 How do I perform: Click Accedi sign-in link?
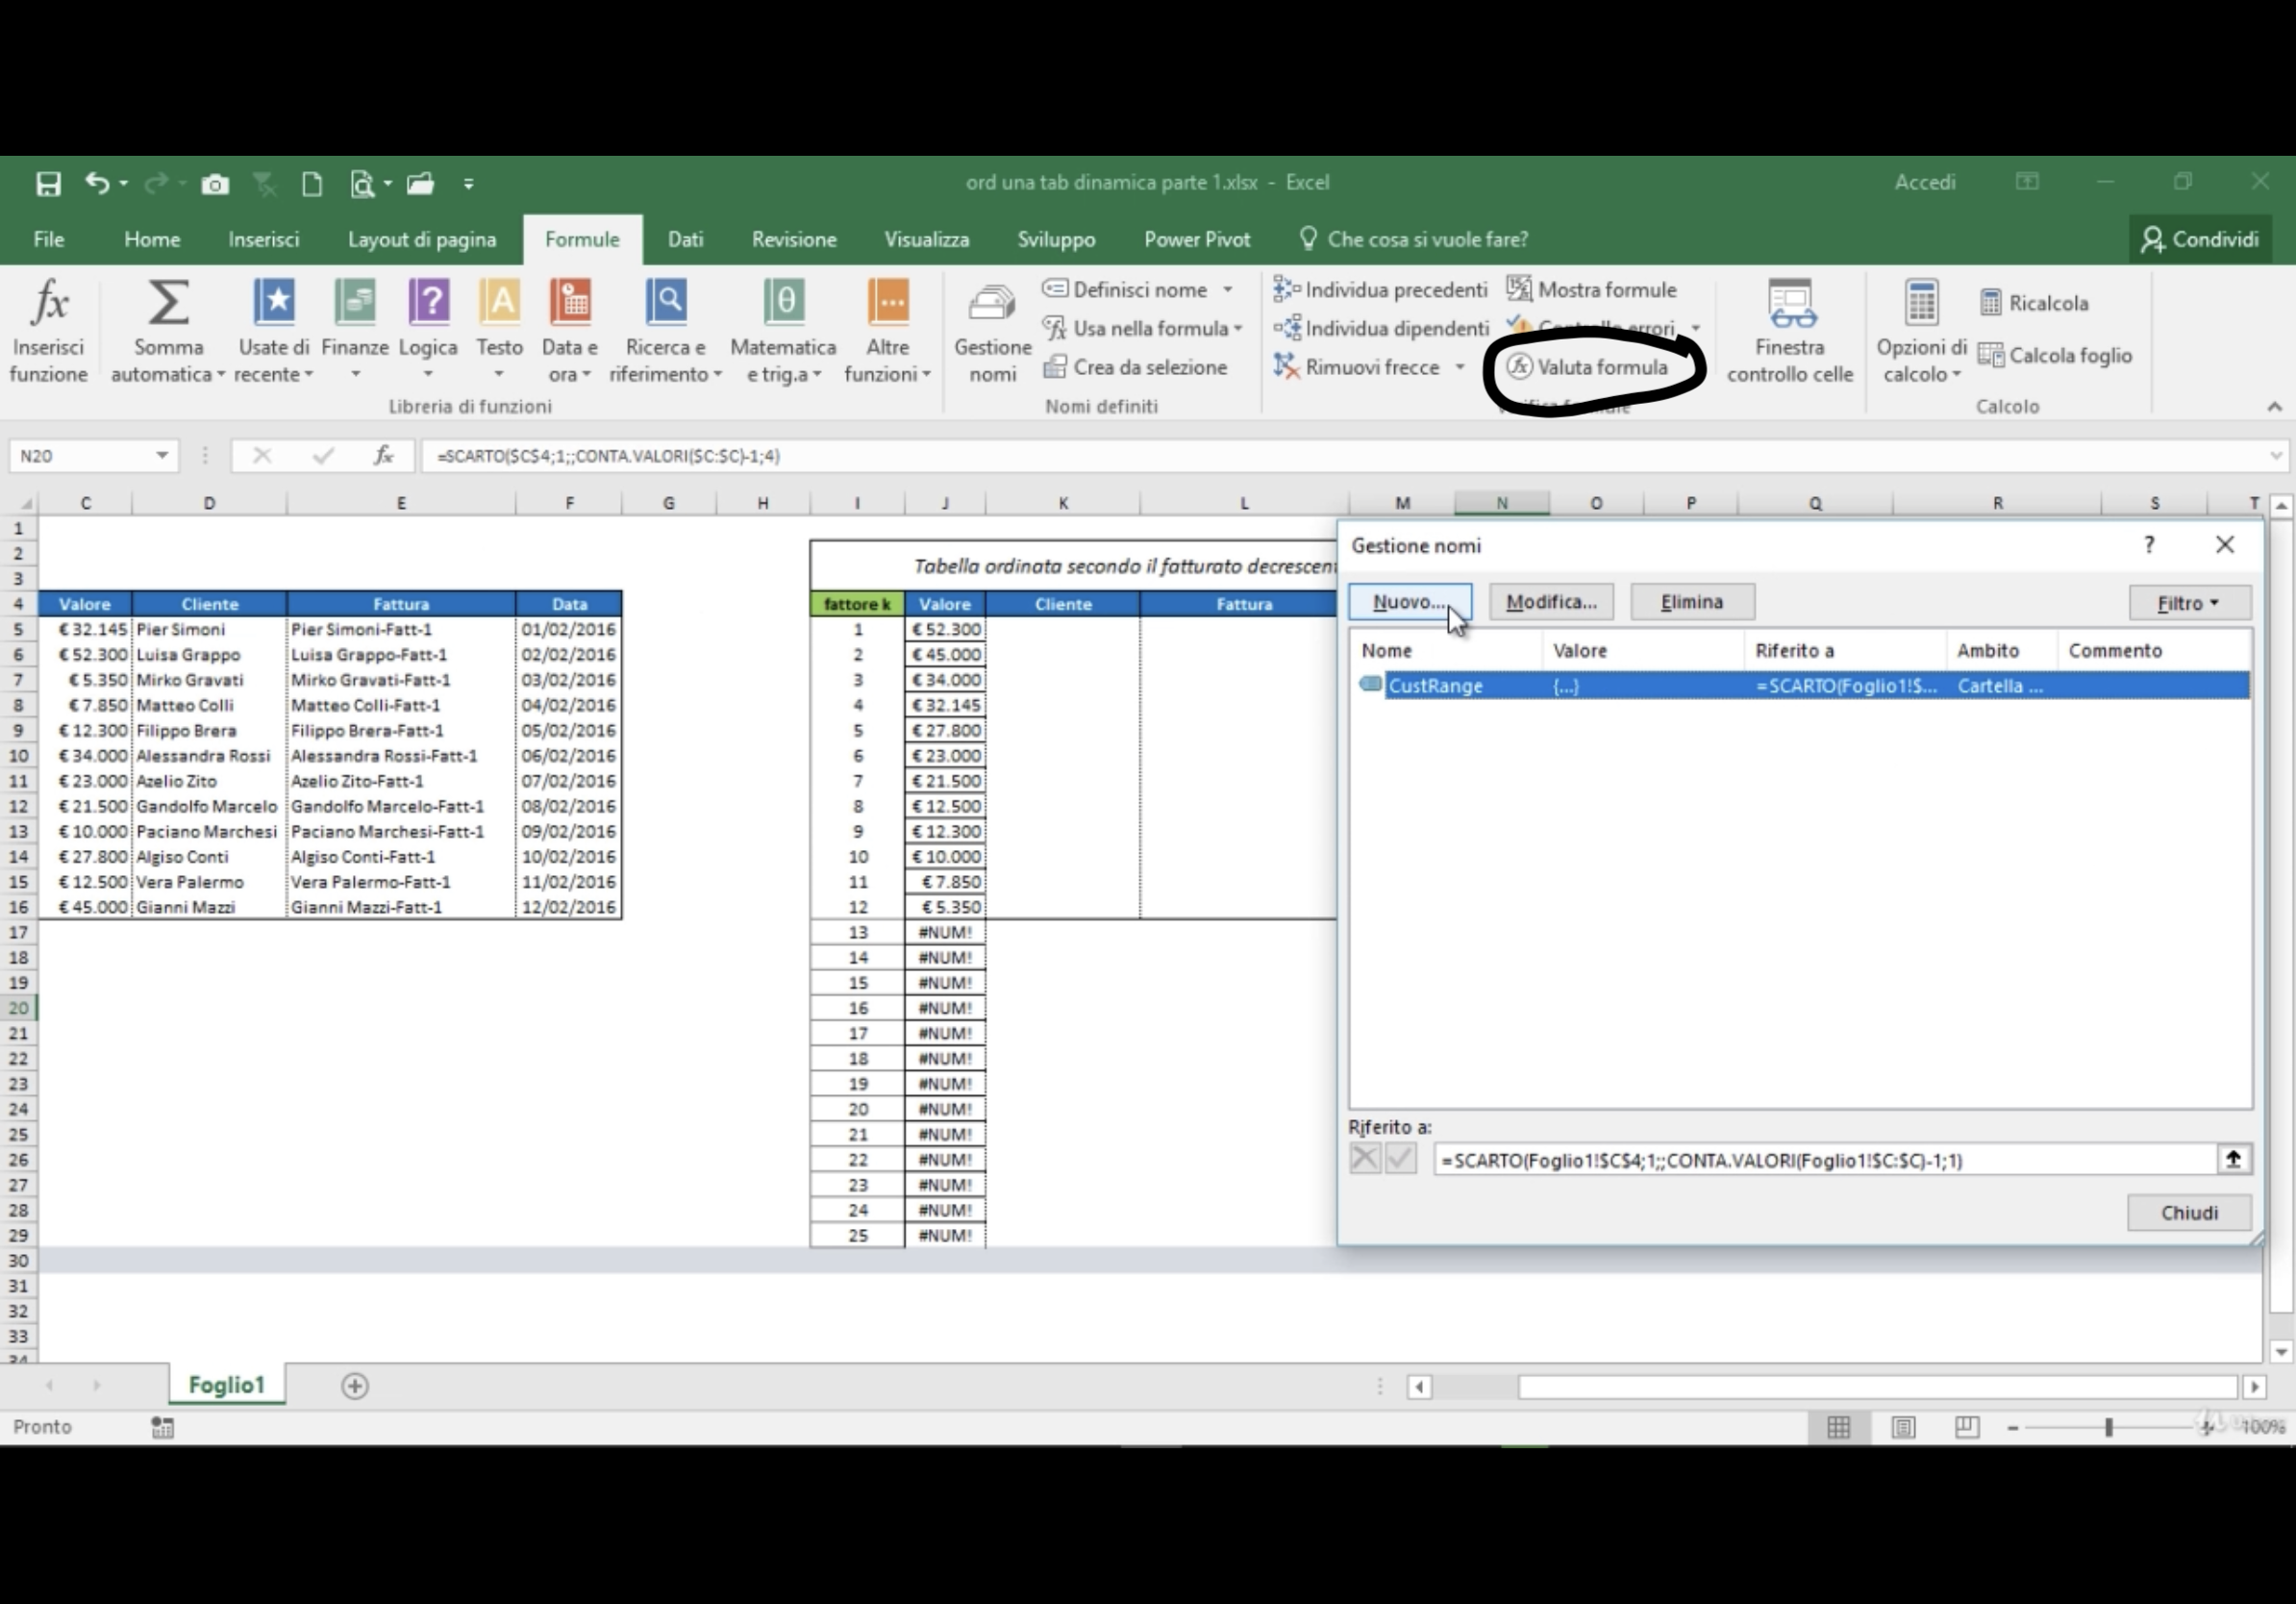tap(1924, 183)
